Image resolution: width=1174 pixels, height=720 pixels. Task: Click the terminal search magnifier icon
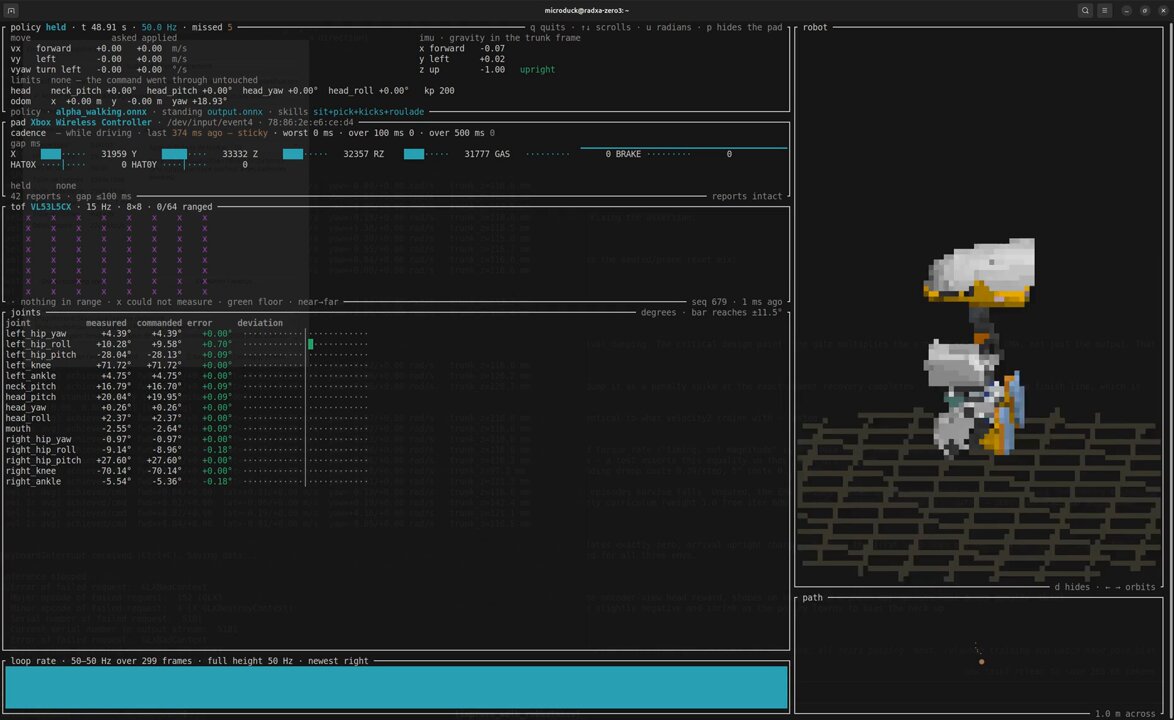click(x=1085, y=10)
